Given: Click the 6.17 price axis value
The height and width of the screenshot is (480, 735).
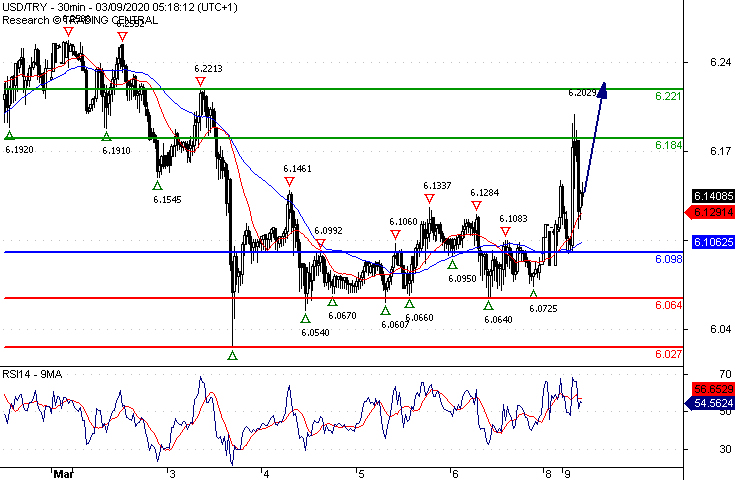Looking at the screenshot, I should coord(720,151).
